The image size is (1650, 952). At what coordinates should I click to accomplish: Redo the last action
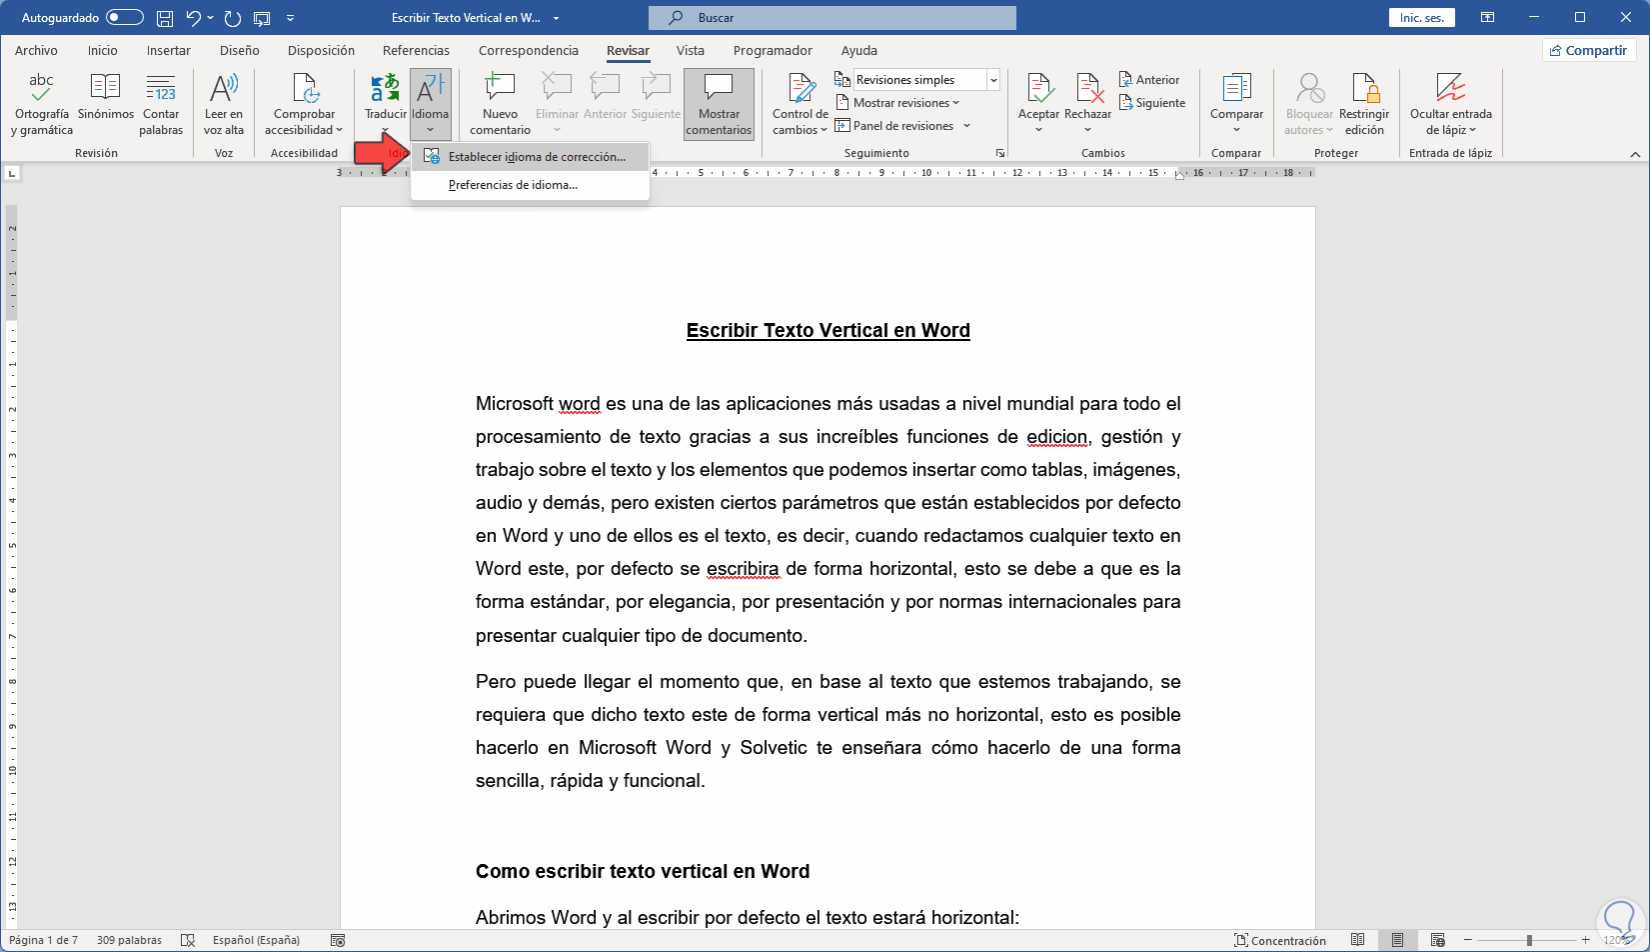coord(233,18)
